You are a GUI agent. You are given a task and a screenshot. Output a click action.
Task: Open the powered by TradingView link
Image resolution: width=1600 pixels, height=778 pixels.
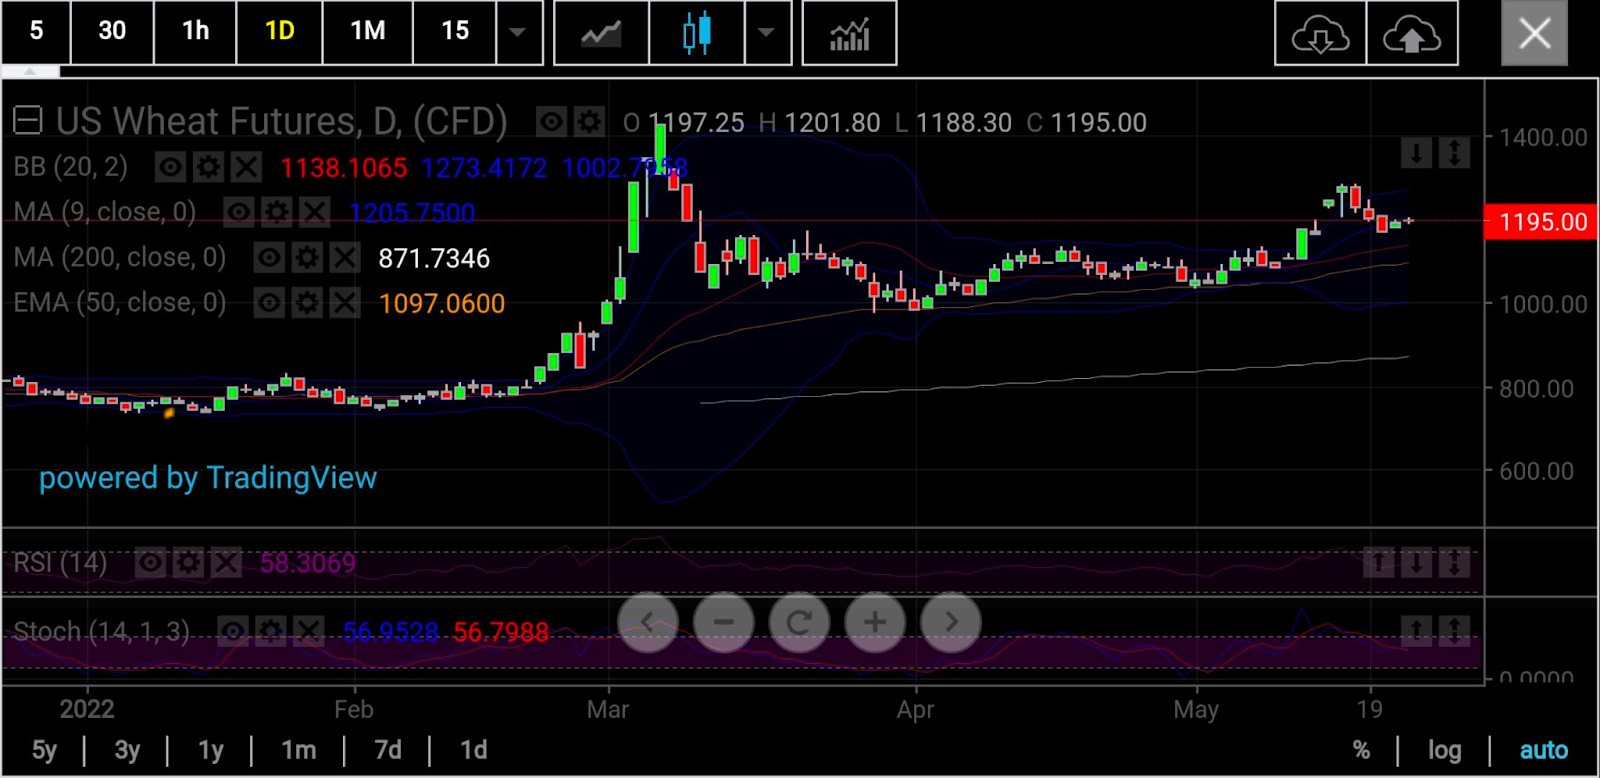[x=208, y=478]
